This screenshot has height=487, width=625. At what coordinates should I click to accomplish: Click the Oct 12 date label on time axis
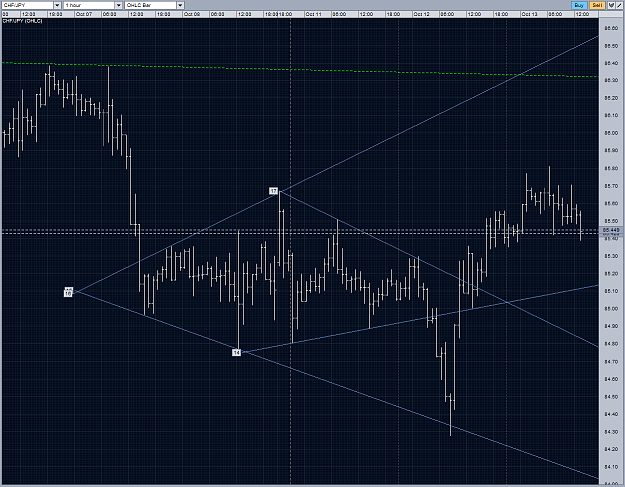pos(421,14)
